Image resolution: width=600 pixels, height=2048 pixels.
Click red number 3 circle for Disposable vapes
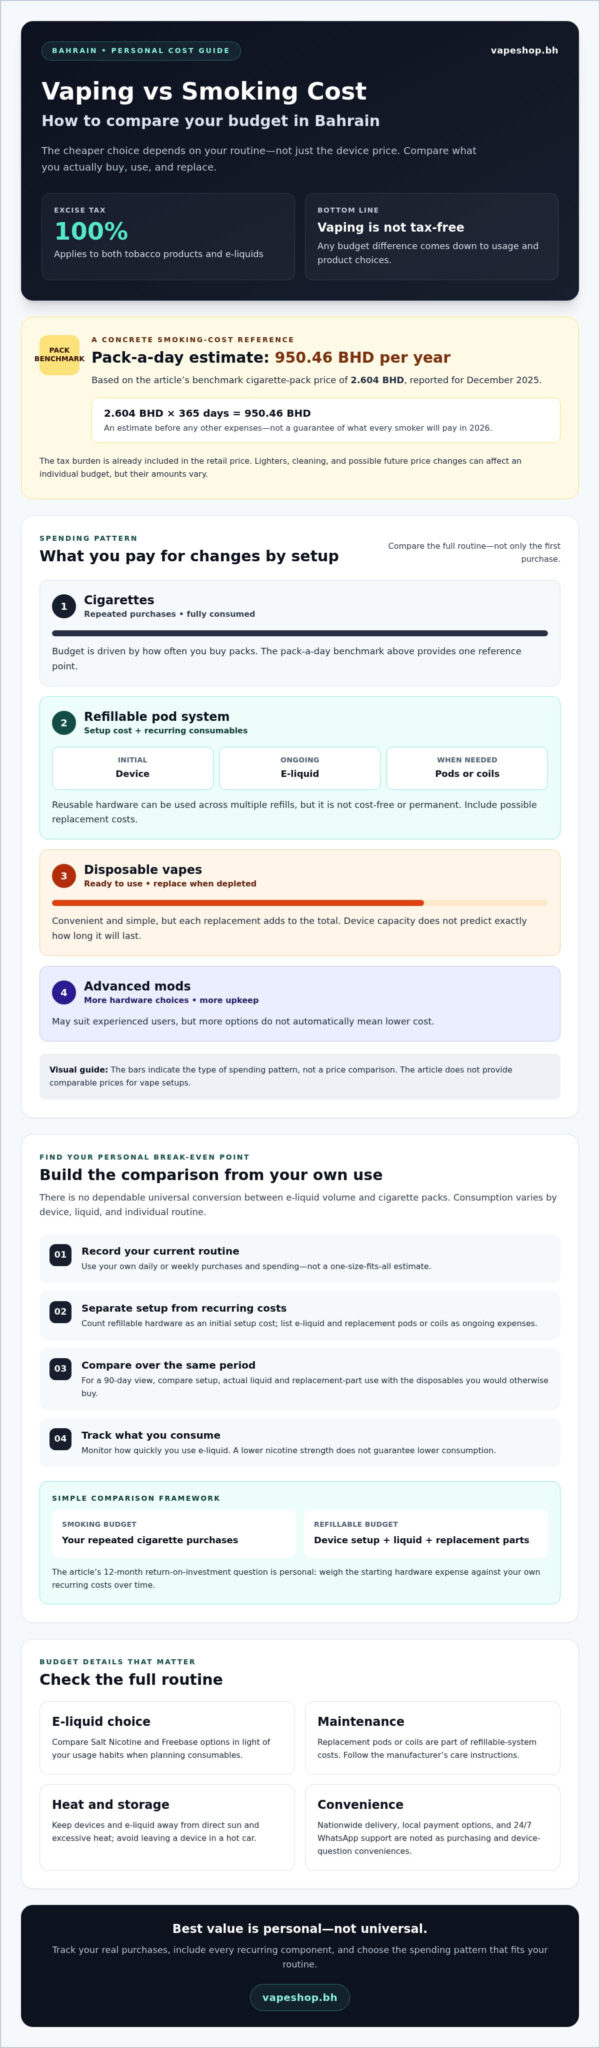64,876
